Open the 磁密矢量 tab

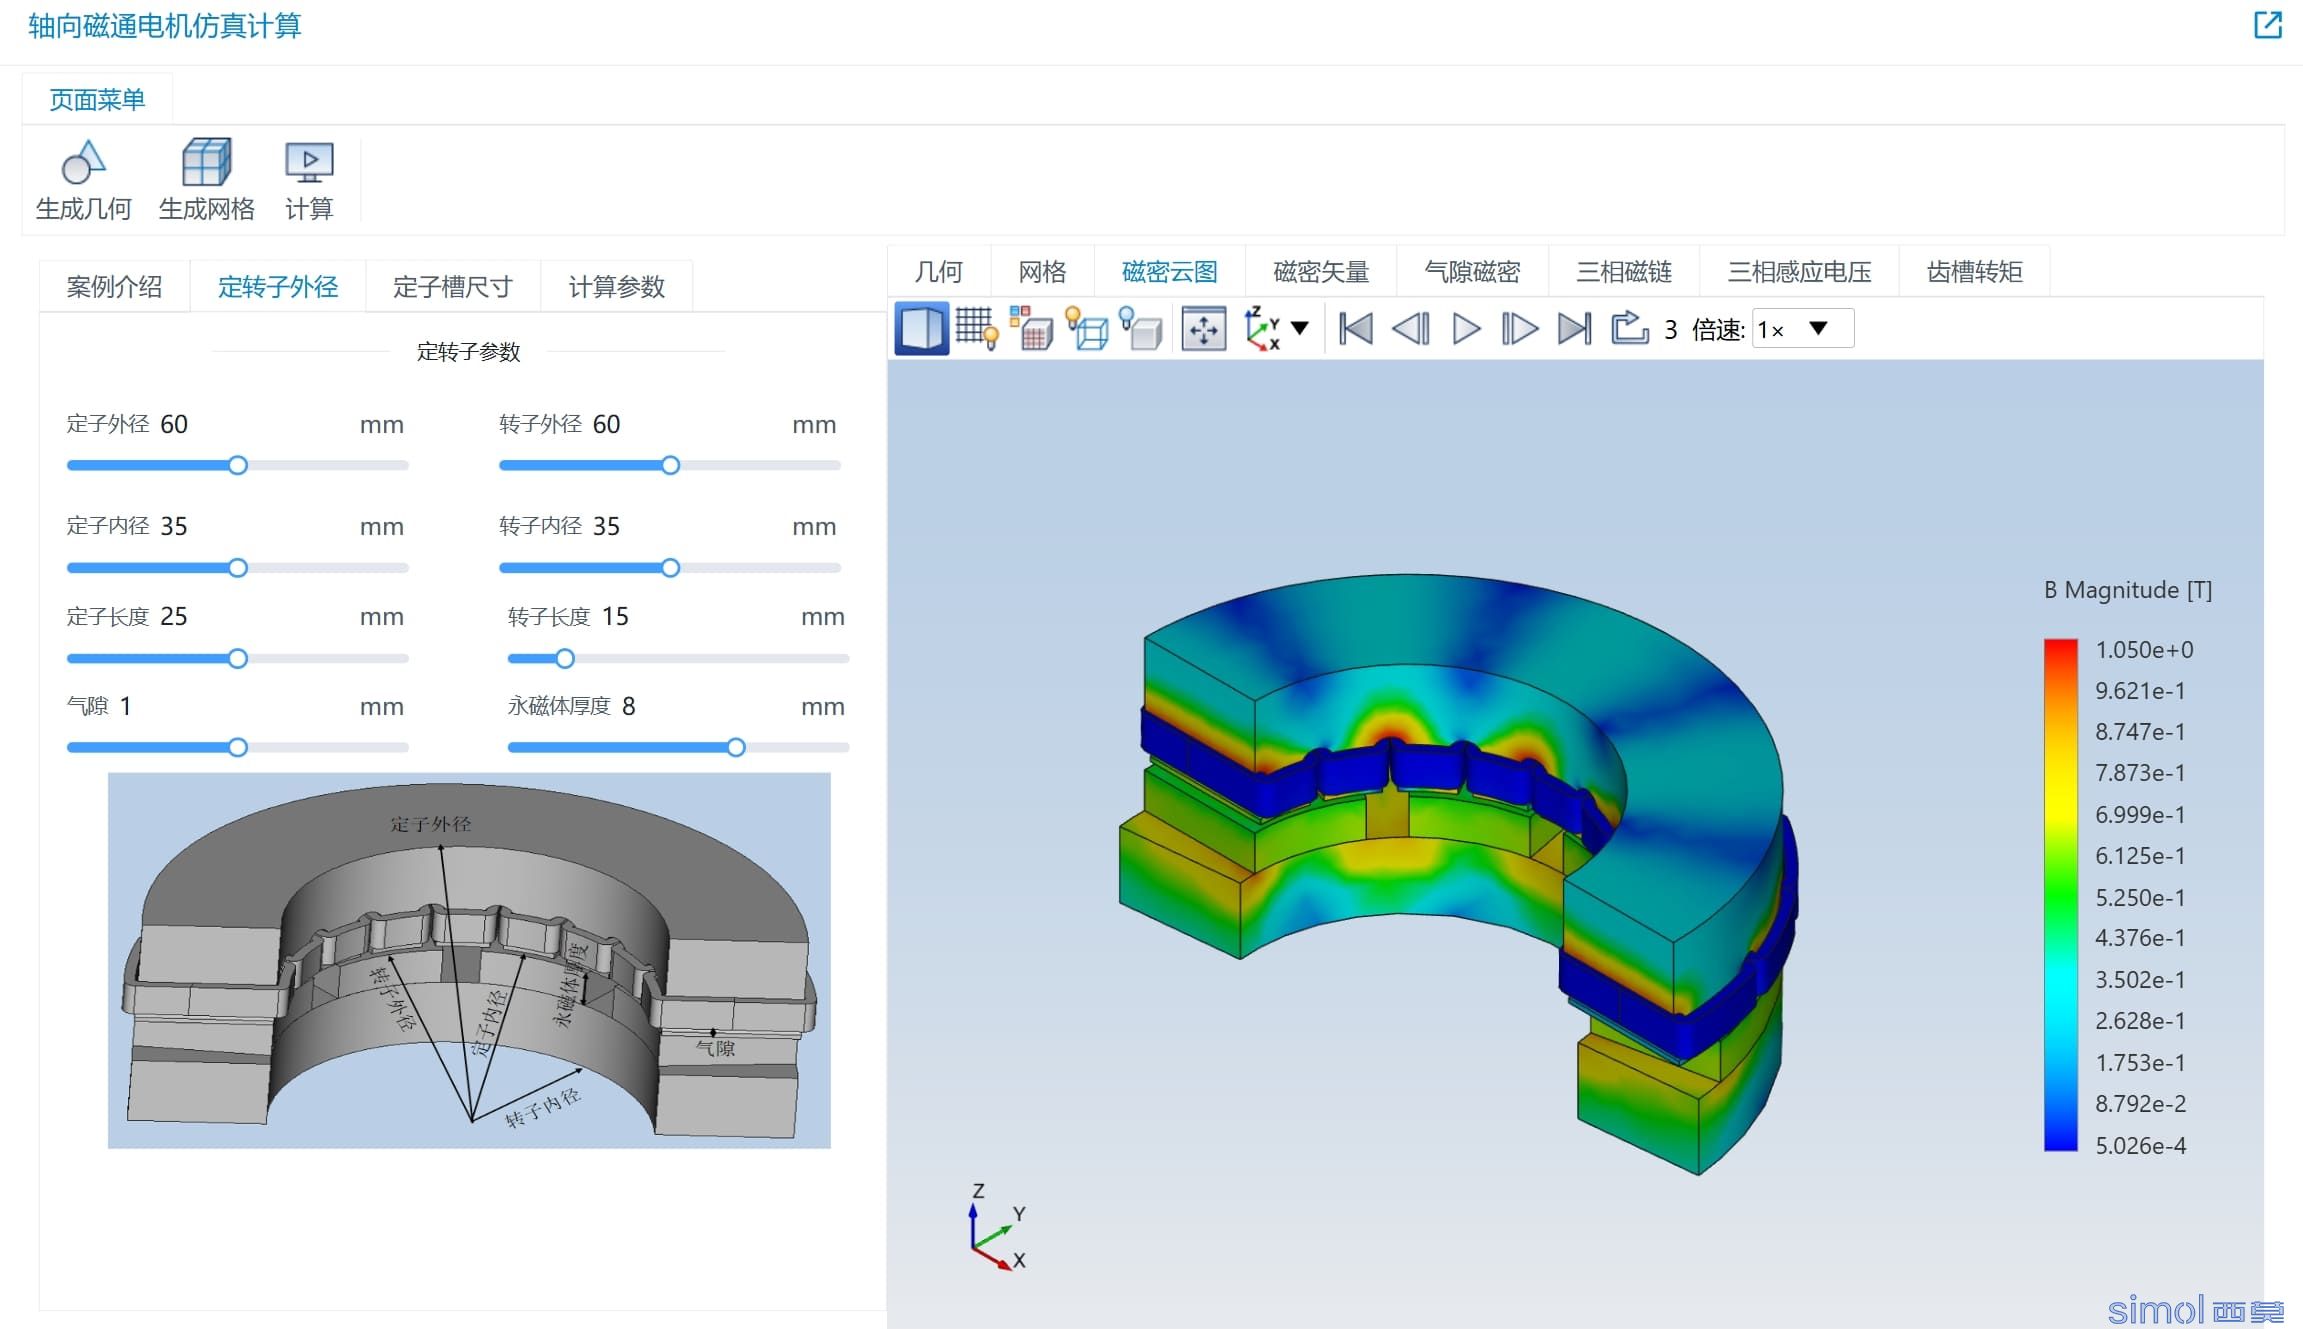(1321, 272)
